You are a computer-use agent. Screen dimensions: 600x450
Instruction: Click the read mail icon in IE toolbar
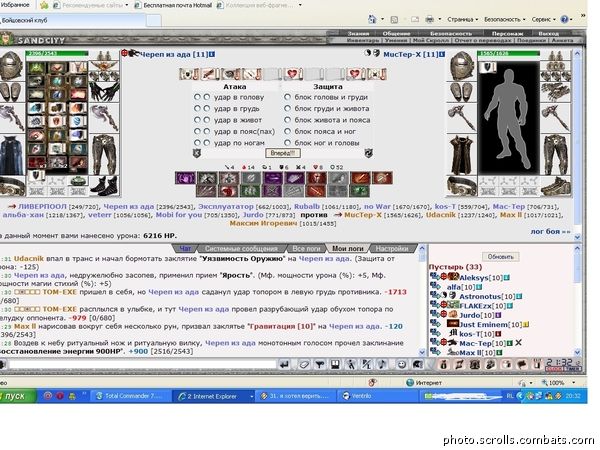(x=415, y=19)
